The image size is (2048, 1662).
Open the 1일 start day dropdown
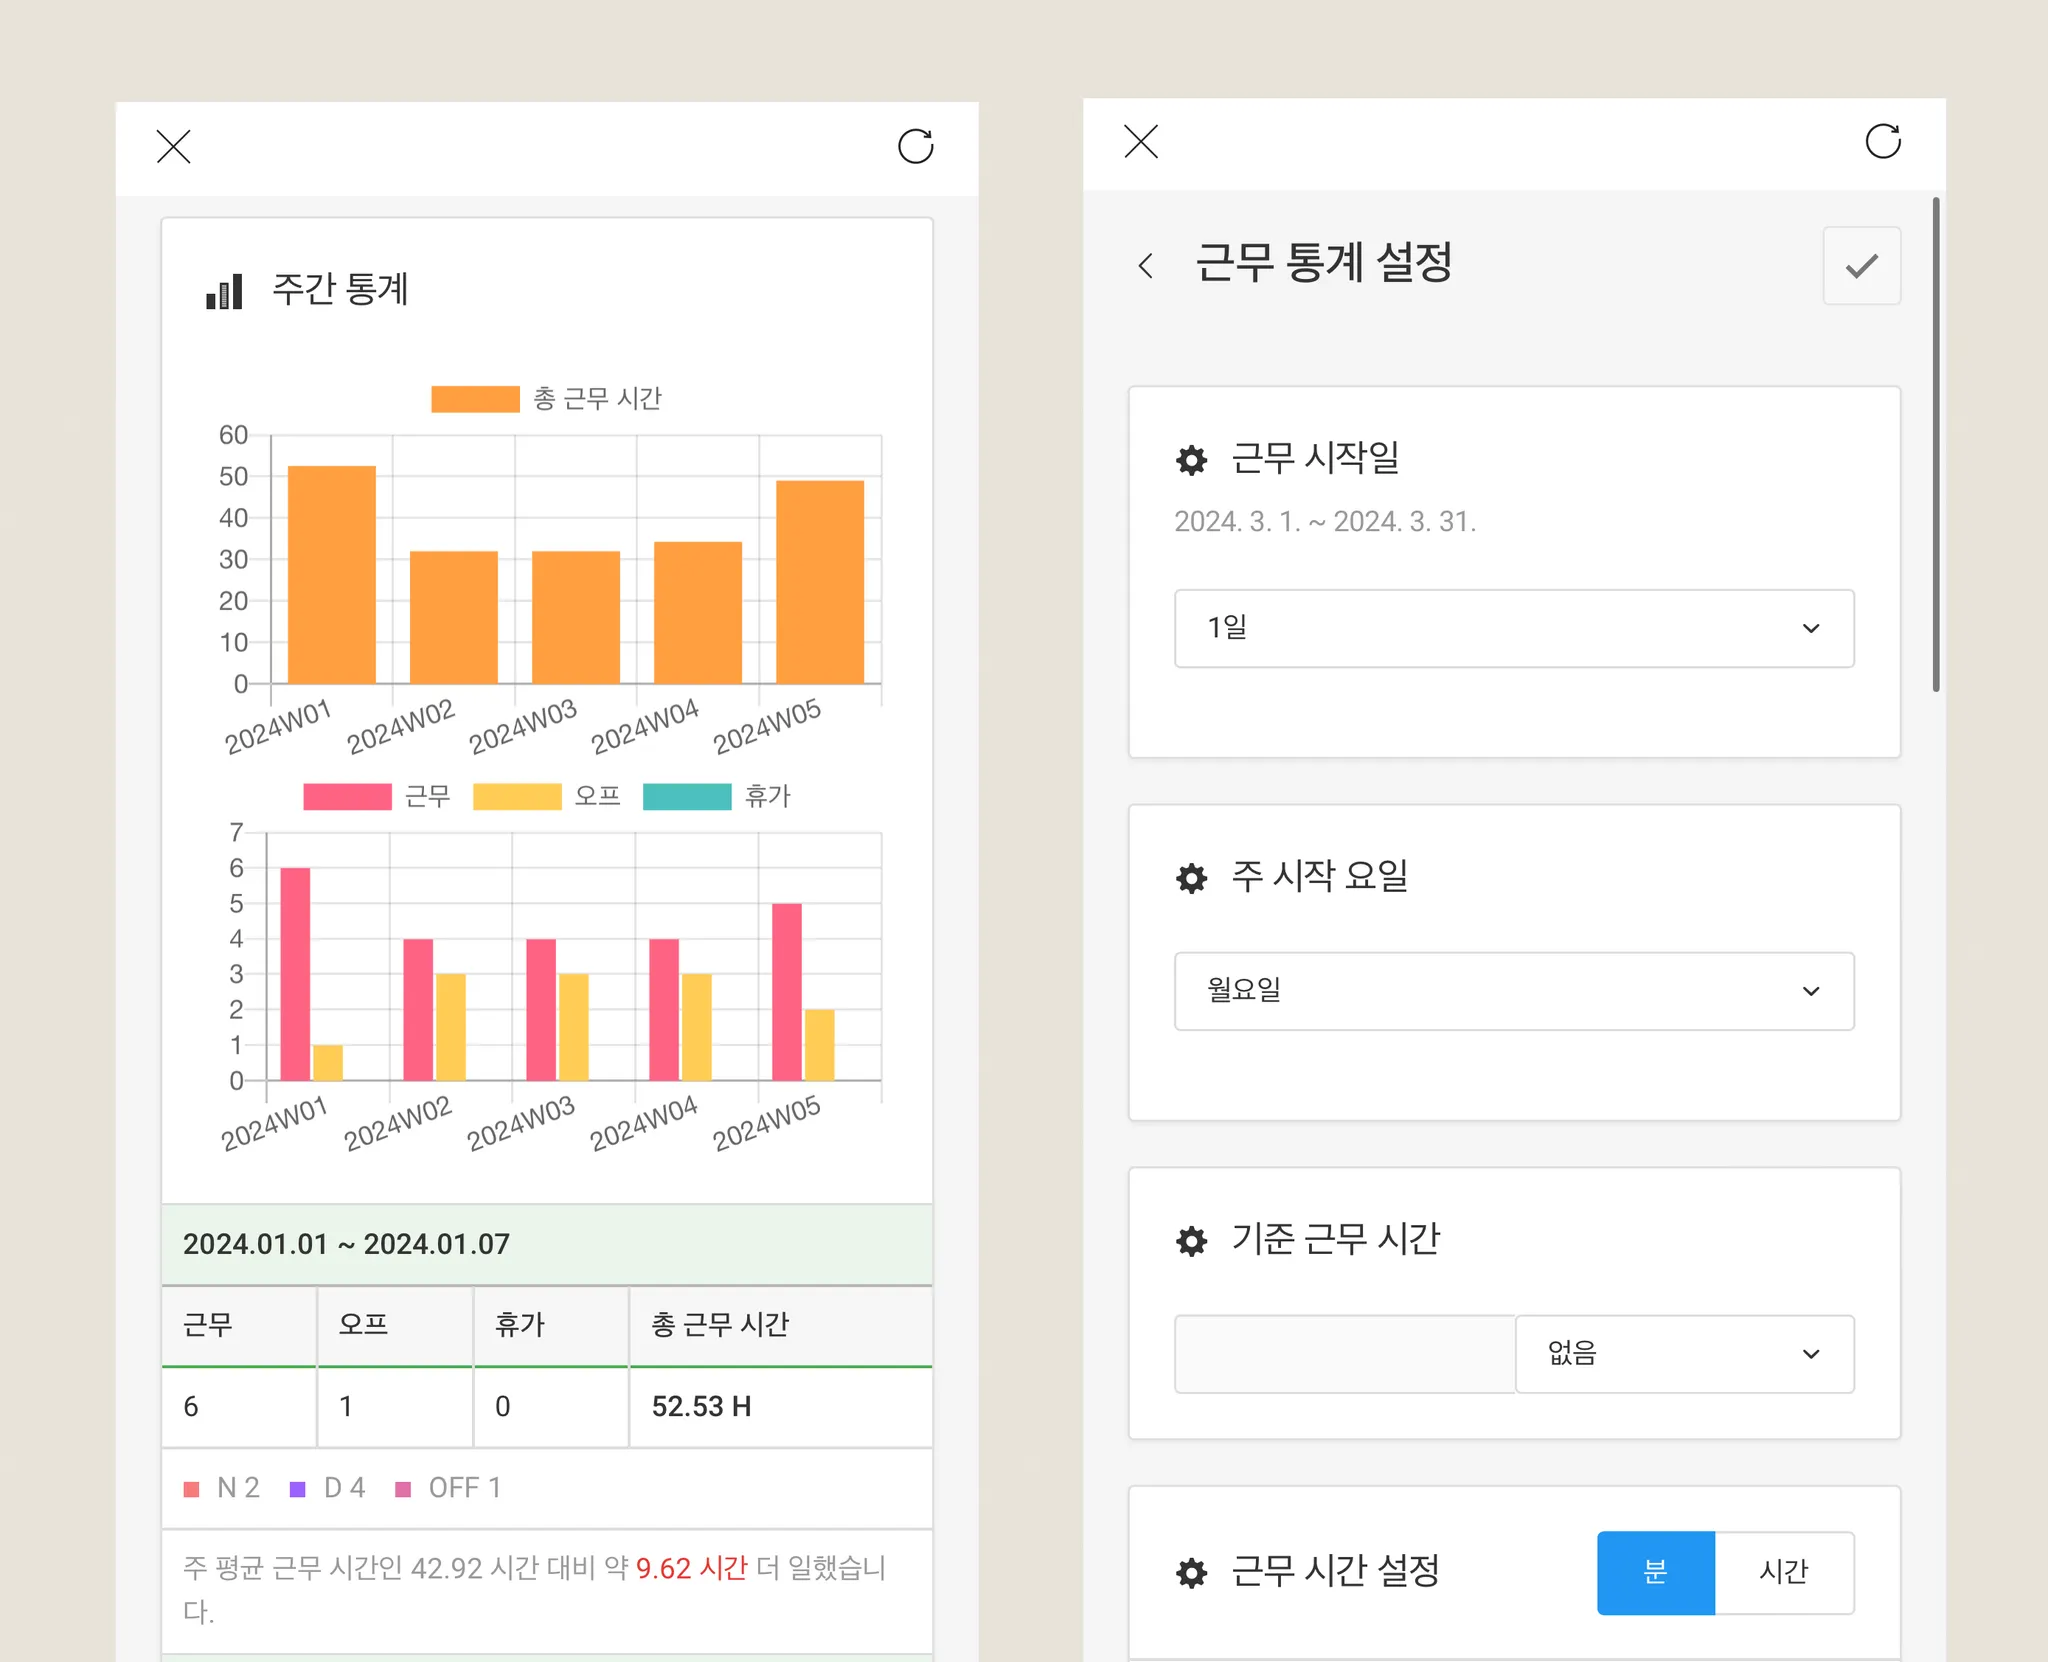click(x=1513, y=628)
